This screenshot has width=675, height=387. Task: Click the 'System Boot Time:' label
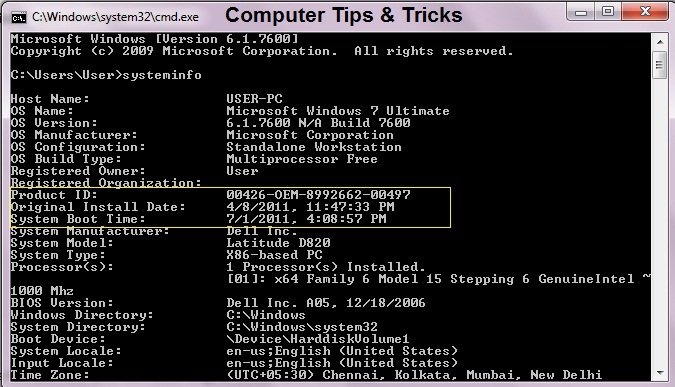coord(78,219)
